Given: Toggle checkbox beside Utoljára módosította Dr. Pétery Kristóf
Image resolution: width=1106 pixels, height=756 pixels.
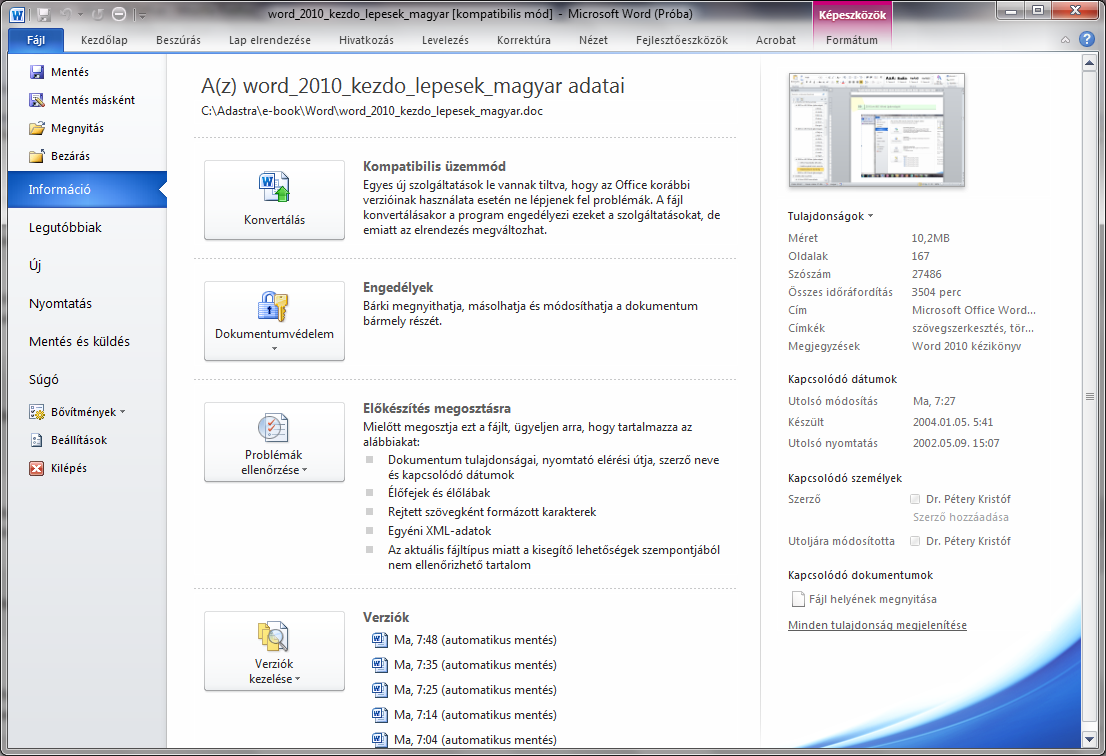Looking at the screenshot, I should [915, 542].
